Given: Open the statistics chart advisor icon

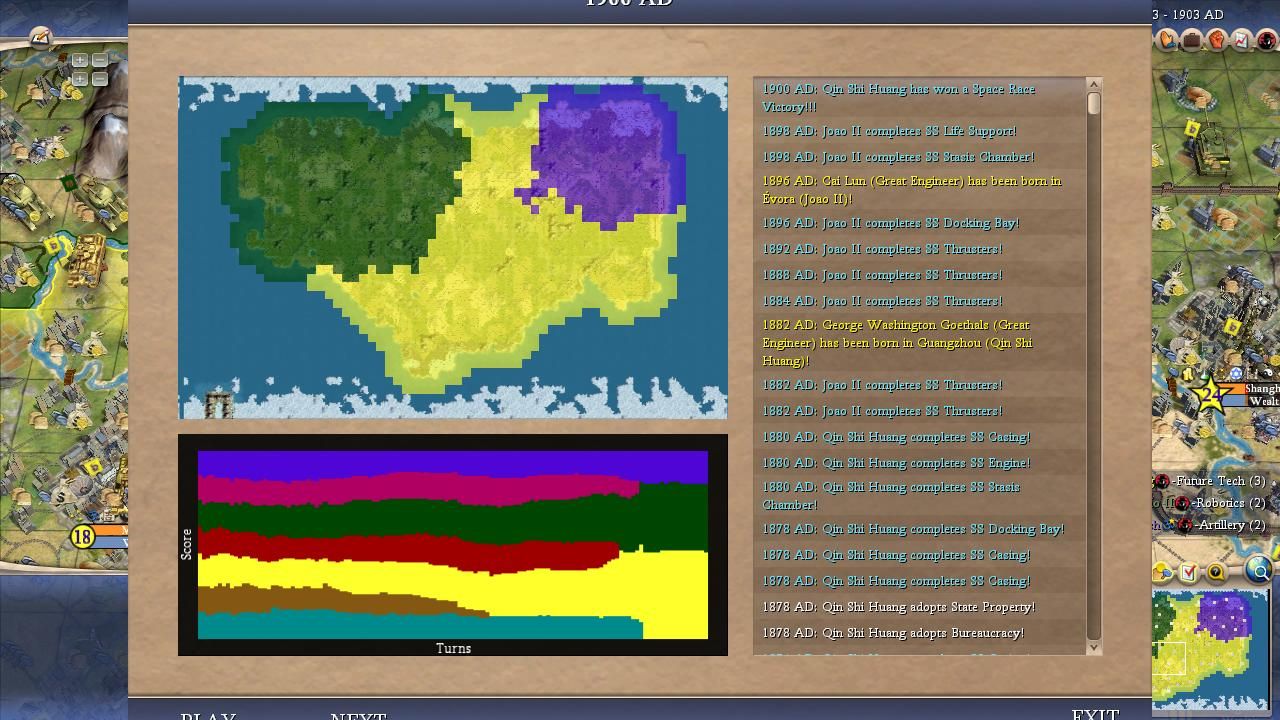Looking at the screenshot, I should [x=1241, y=40].
